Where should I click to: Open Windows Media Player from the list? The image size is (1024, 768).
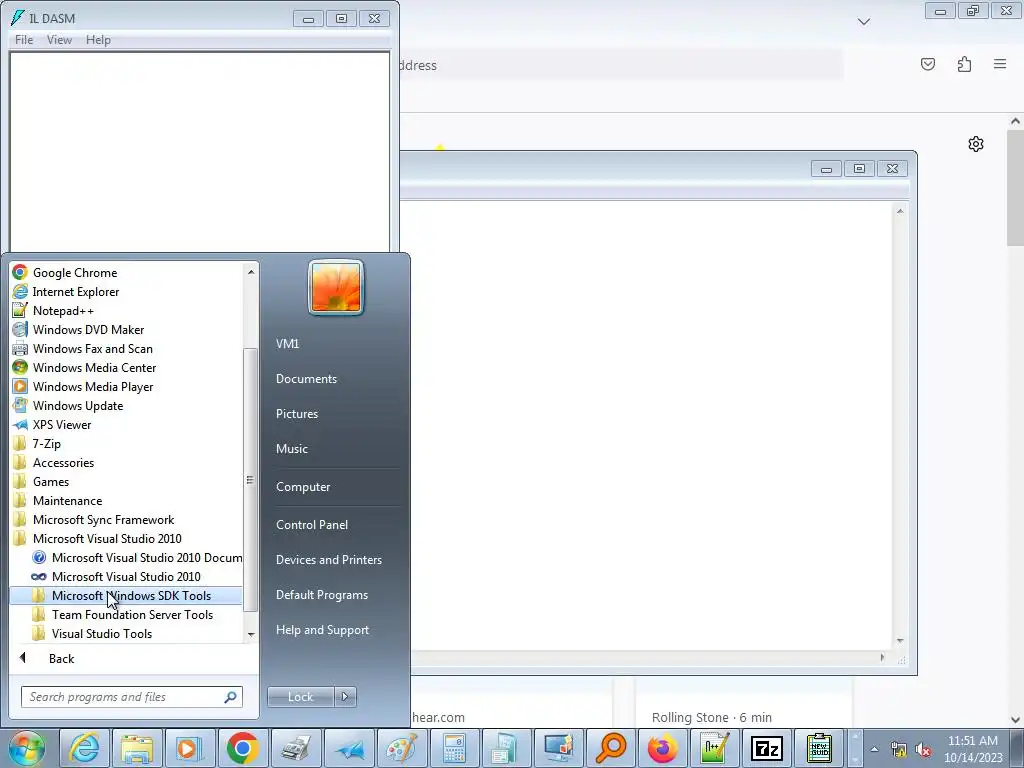126,386
